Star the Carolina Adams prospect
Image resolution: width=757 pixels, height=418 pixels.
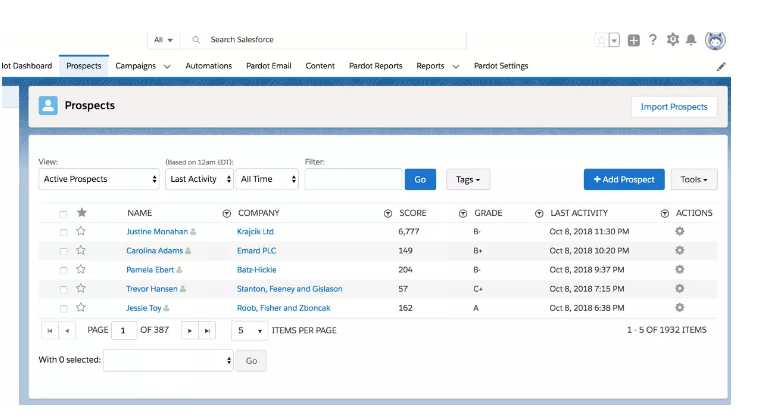(x=81, y=250)
